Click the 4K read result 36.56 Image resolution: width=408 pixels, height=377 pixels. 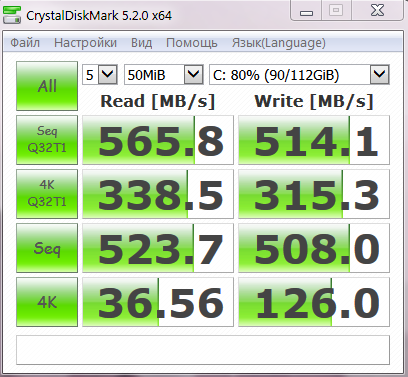click(158, 302)
